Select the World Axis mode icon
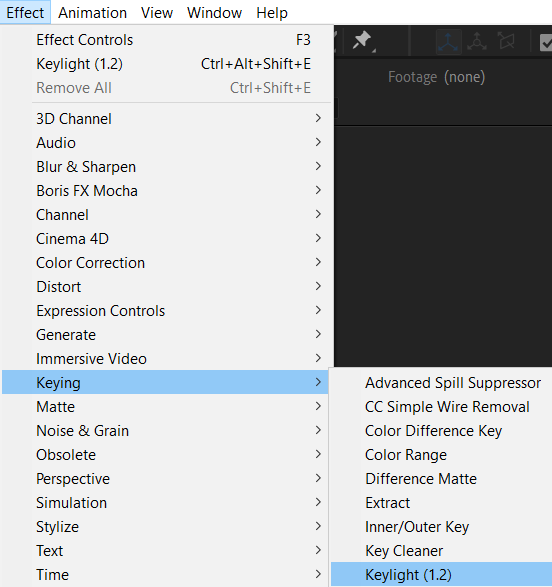552x587 pixels. 477,42
